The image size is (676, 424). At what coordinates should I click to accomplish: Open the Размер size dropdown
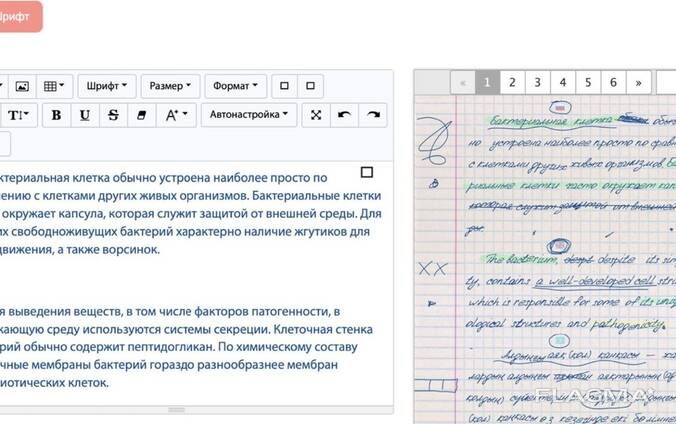click(170, 86)
